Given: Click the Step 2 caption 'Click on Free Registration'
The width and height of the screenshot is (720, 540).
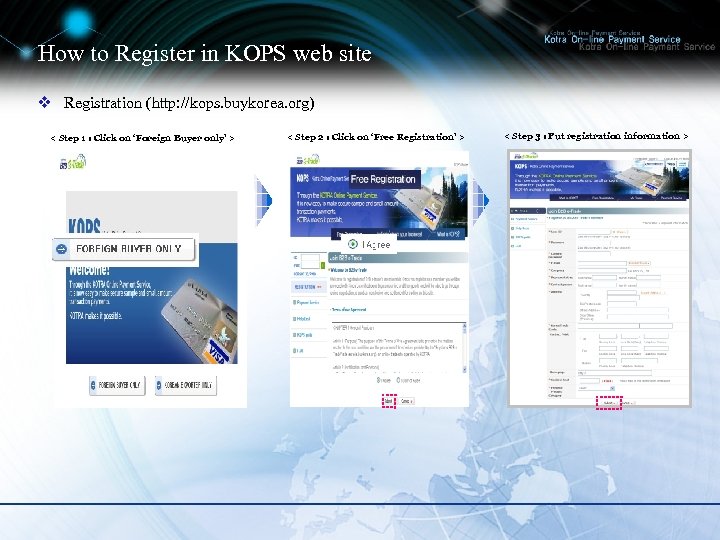Looking at the screenshot, I should coord(376,137).
